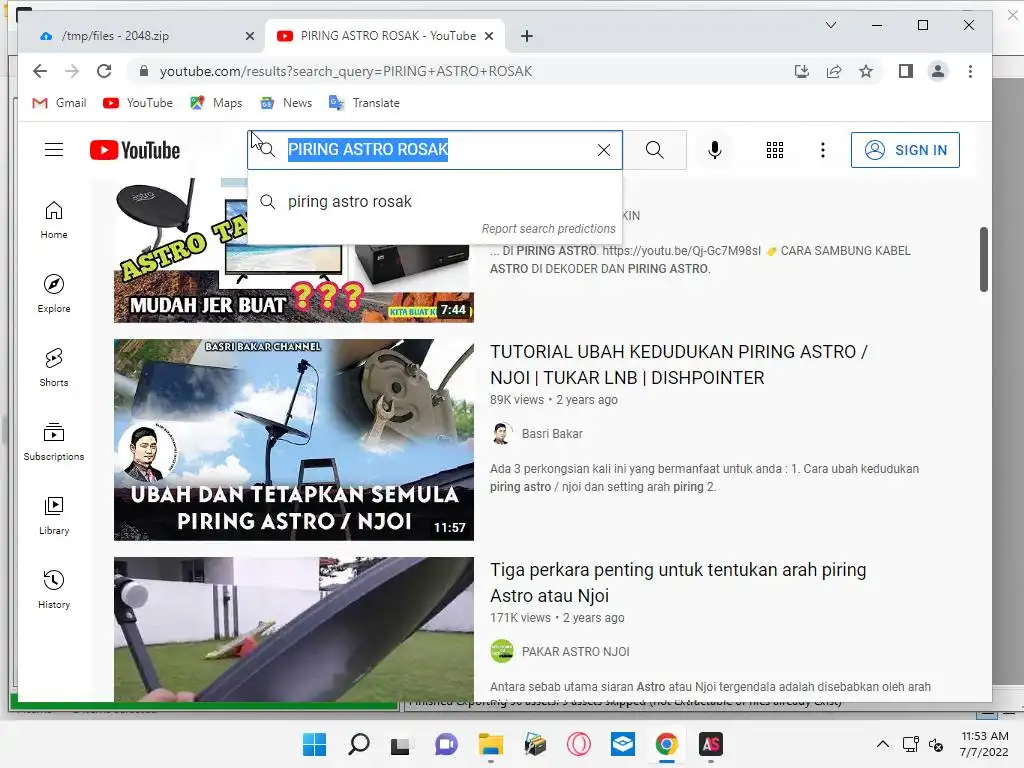The height and width of the screenshot is (768, 1024).
Task: Open the YouTube hamburger guide menu
Action: tap(54, 150)
